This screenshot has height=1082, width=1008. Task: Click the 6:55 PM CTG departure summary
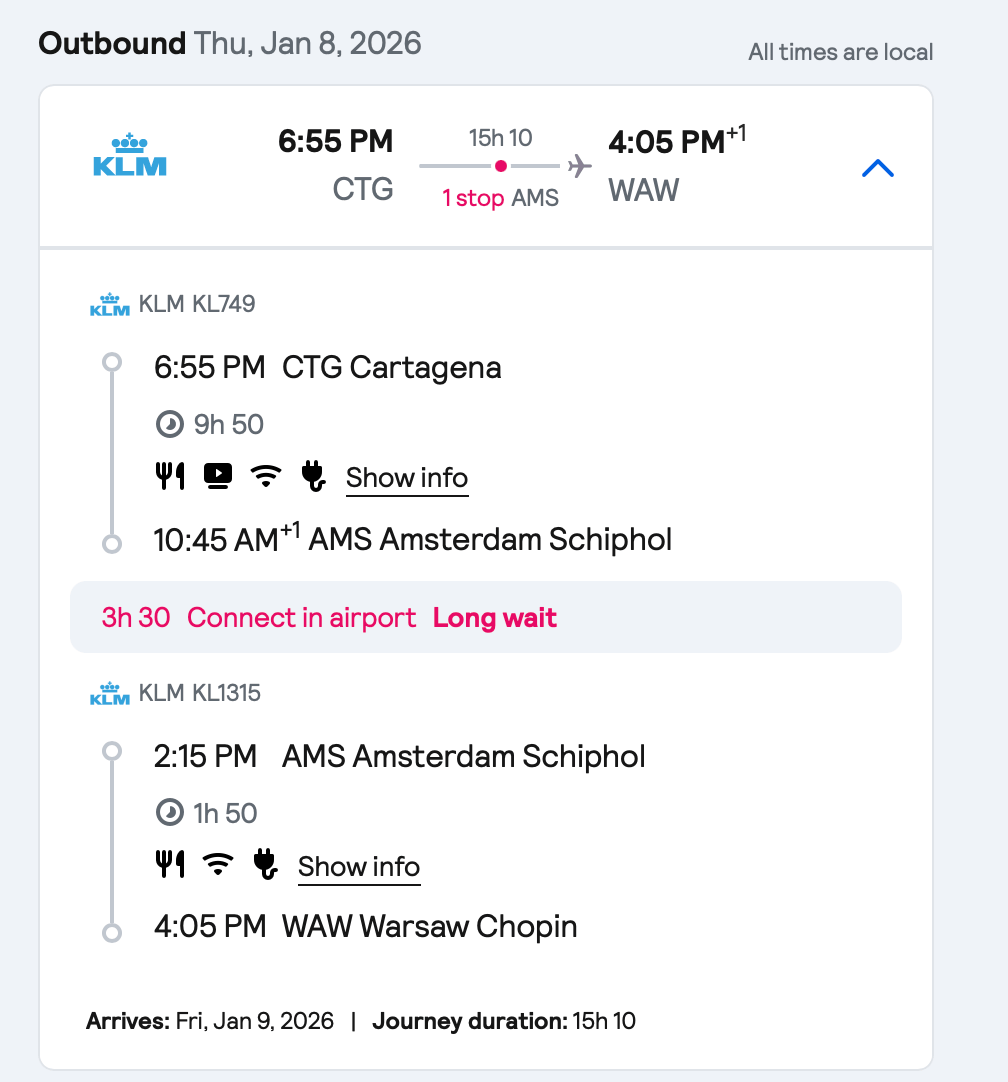click(x=336, y=164)
